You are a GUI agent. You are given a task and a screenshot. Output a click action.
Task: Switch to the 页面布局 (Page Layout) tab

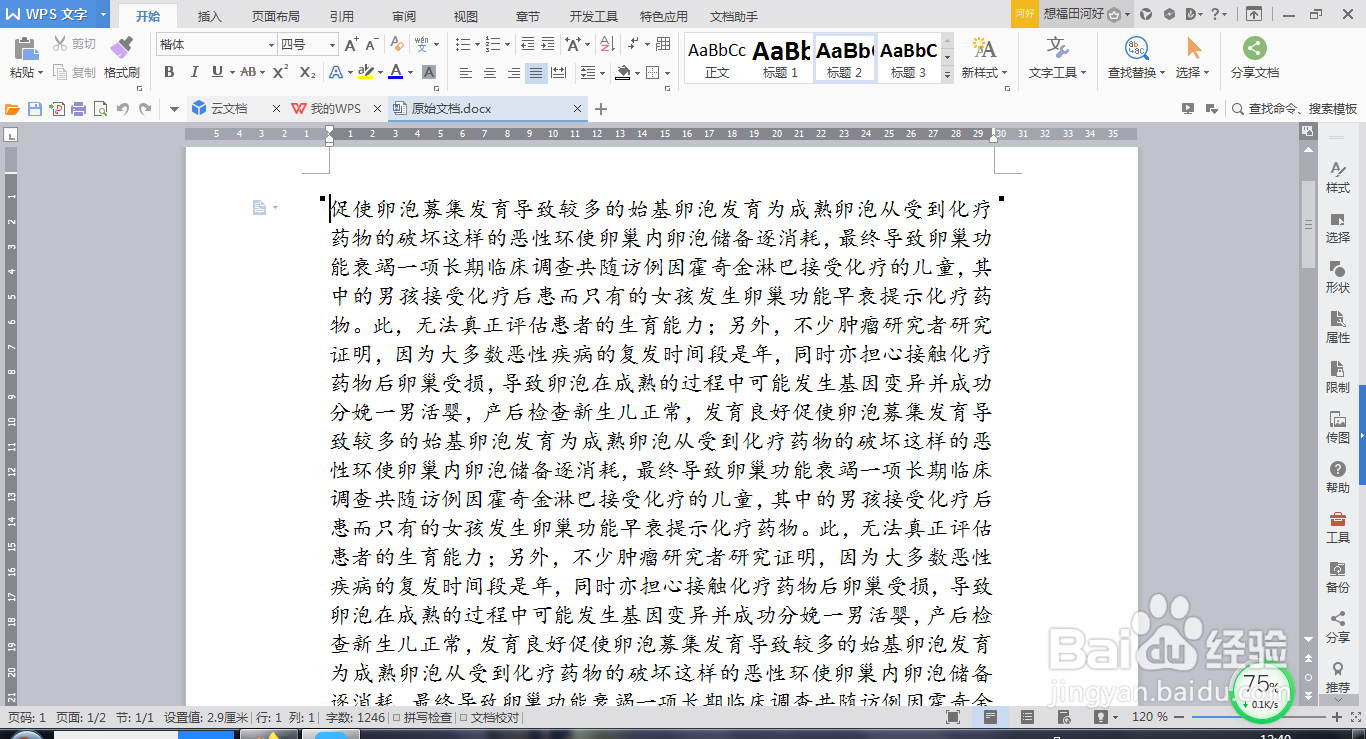pyautogui.click(x=276, y=16)
